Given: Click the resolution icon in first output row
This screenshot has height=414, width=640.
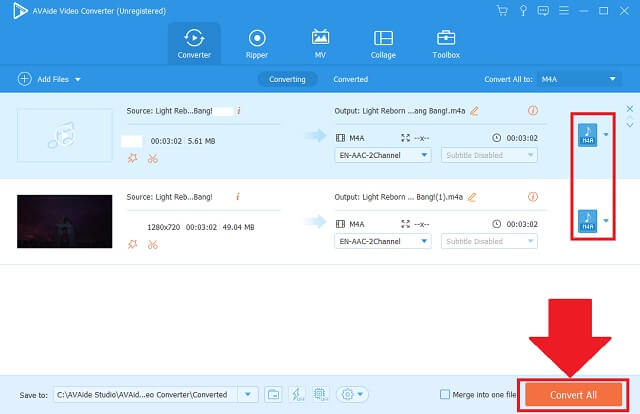Looking at the screenshot, I should (x=405, y=138).
